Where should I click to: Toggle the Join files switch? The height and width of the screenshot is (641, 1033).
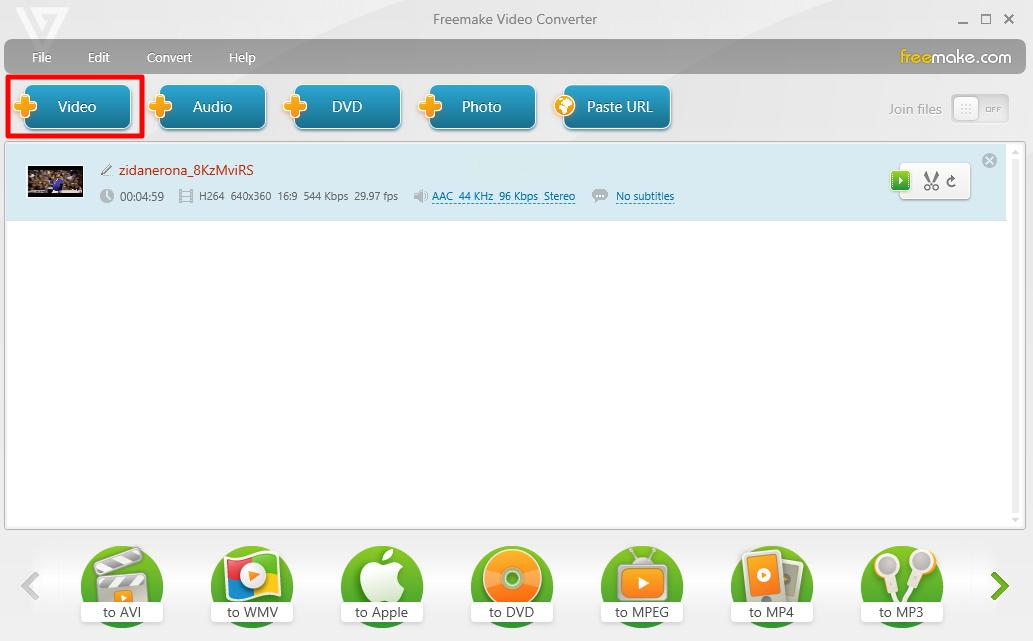coord(980,109)
